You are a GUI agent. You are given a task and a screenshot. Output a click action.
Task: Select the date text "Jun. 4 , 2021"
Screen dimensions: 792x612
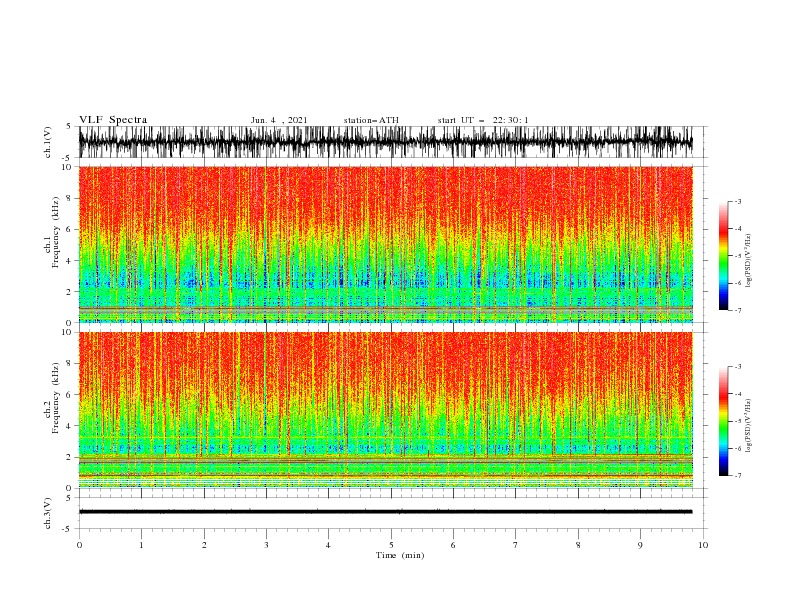[279, 120]
